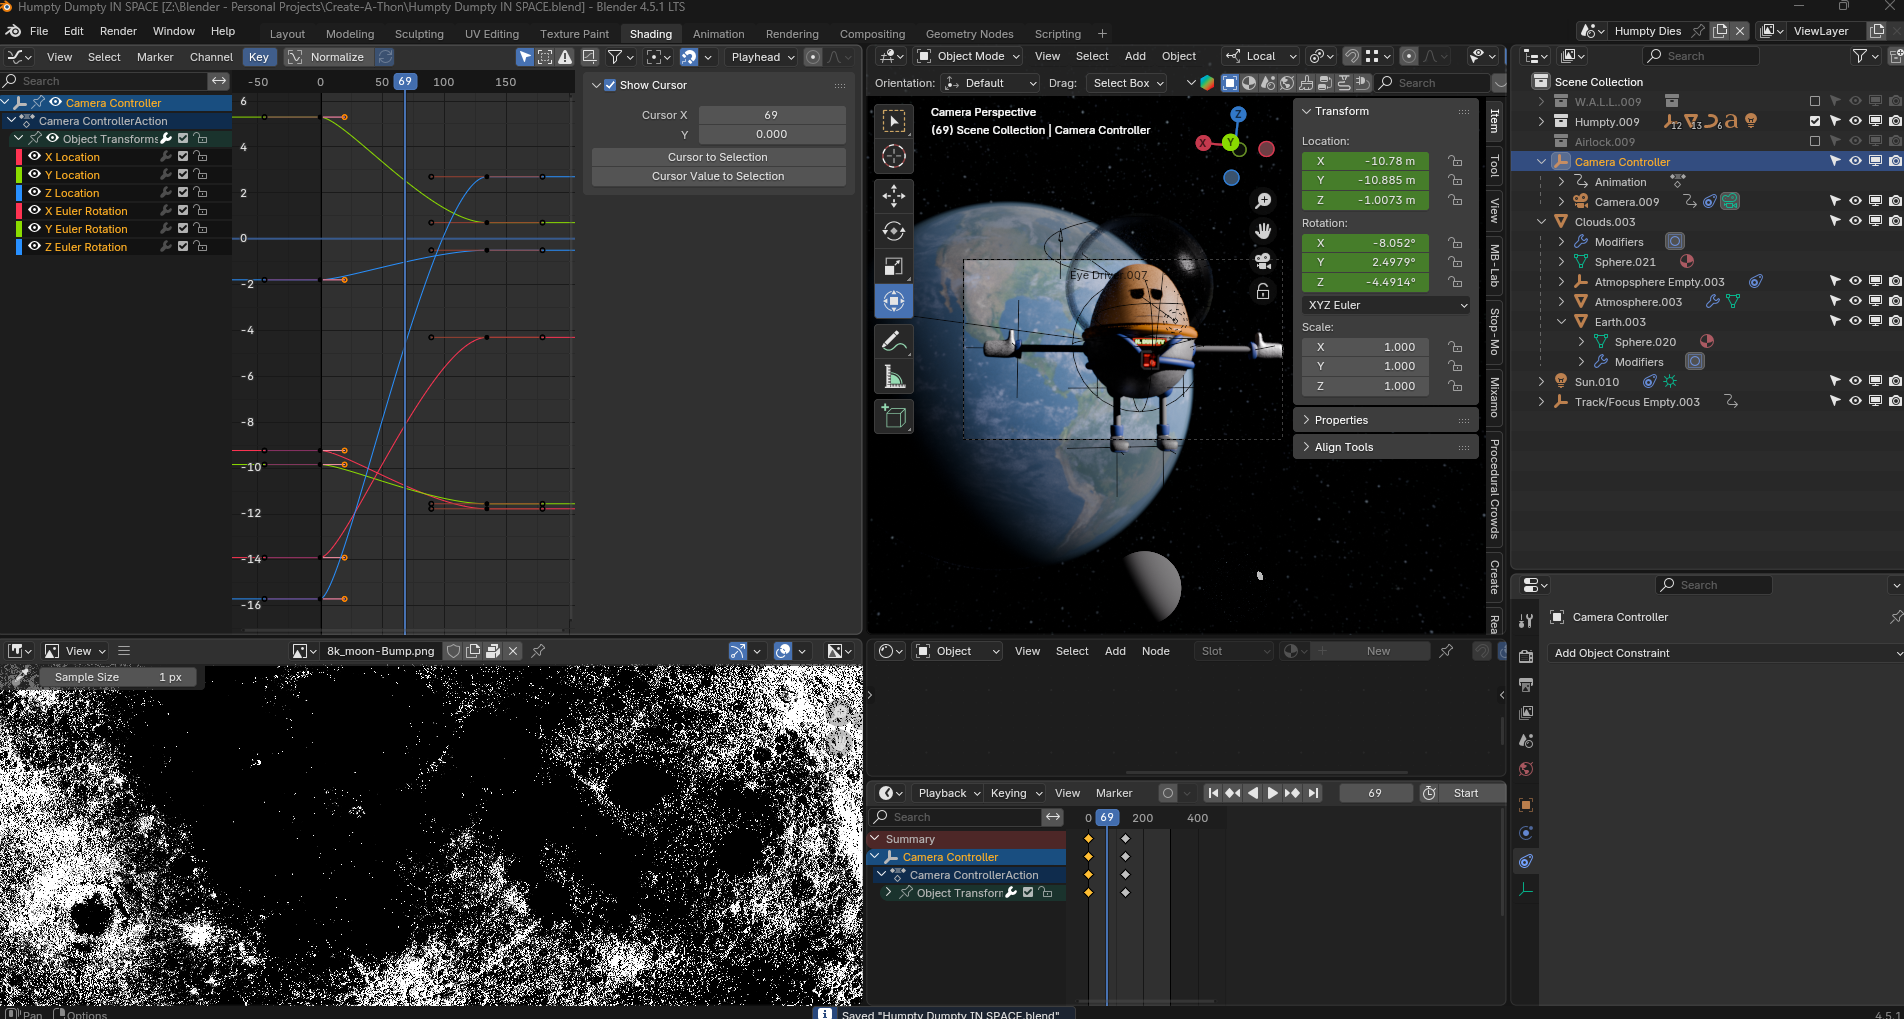Open the Render menu
This screenshot has width=1904, height=1019.
coord(118,31)
